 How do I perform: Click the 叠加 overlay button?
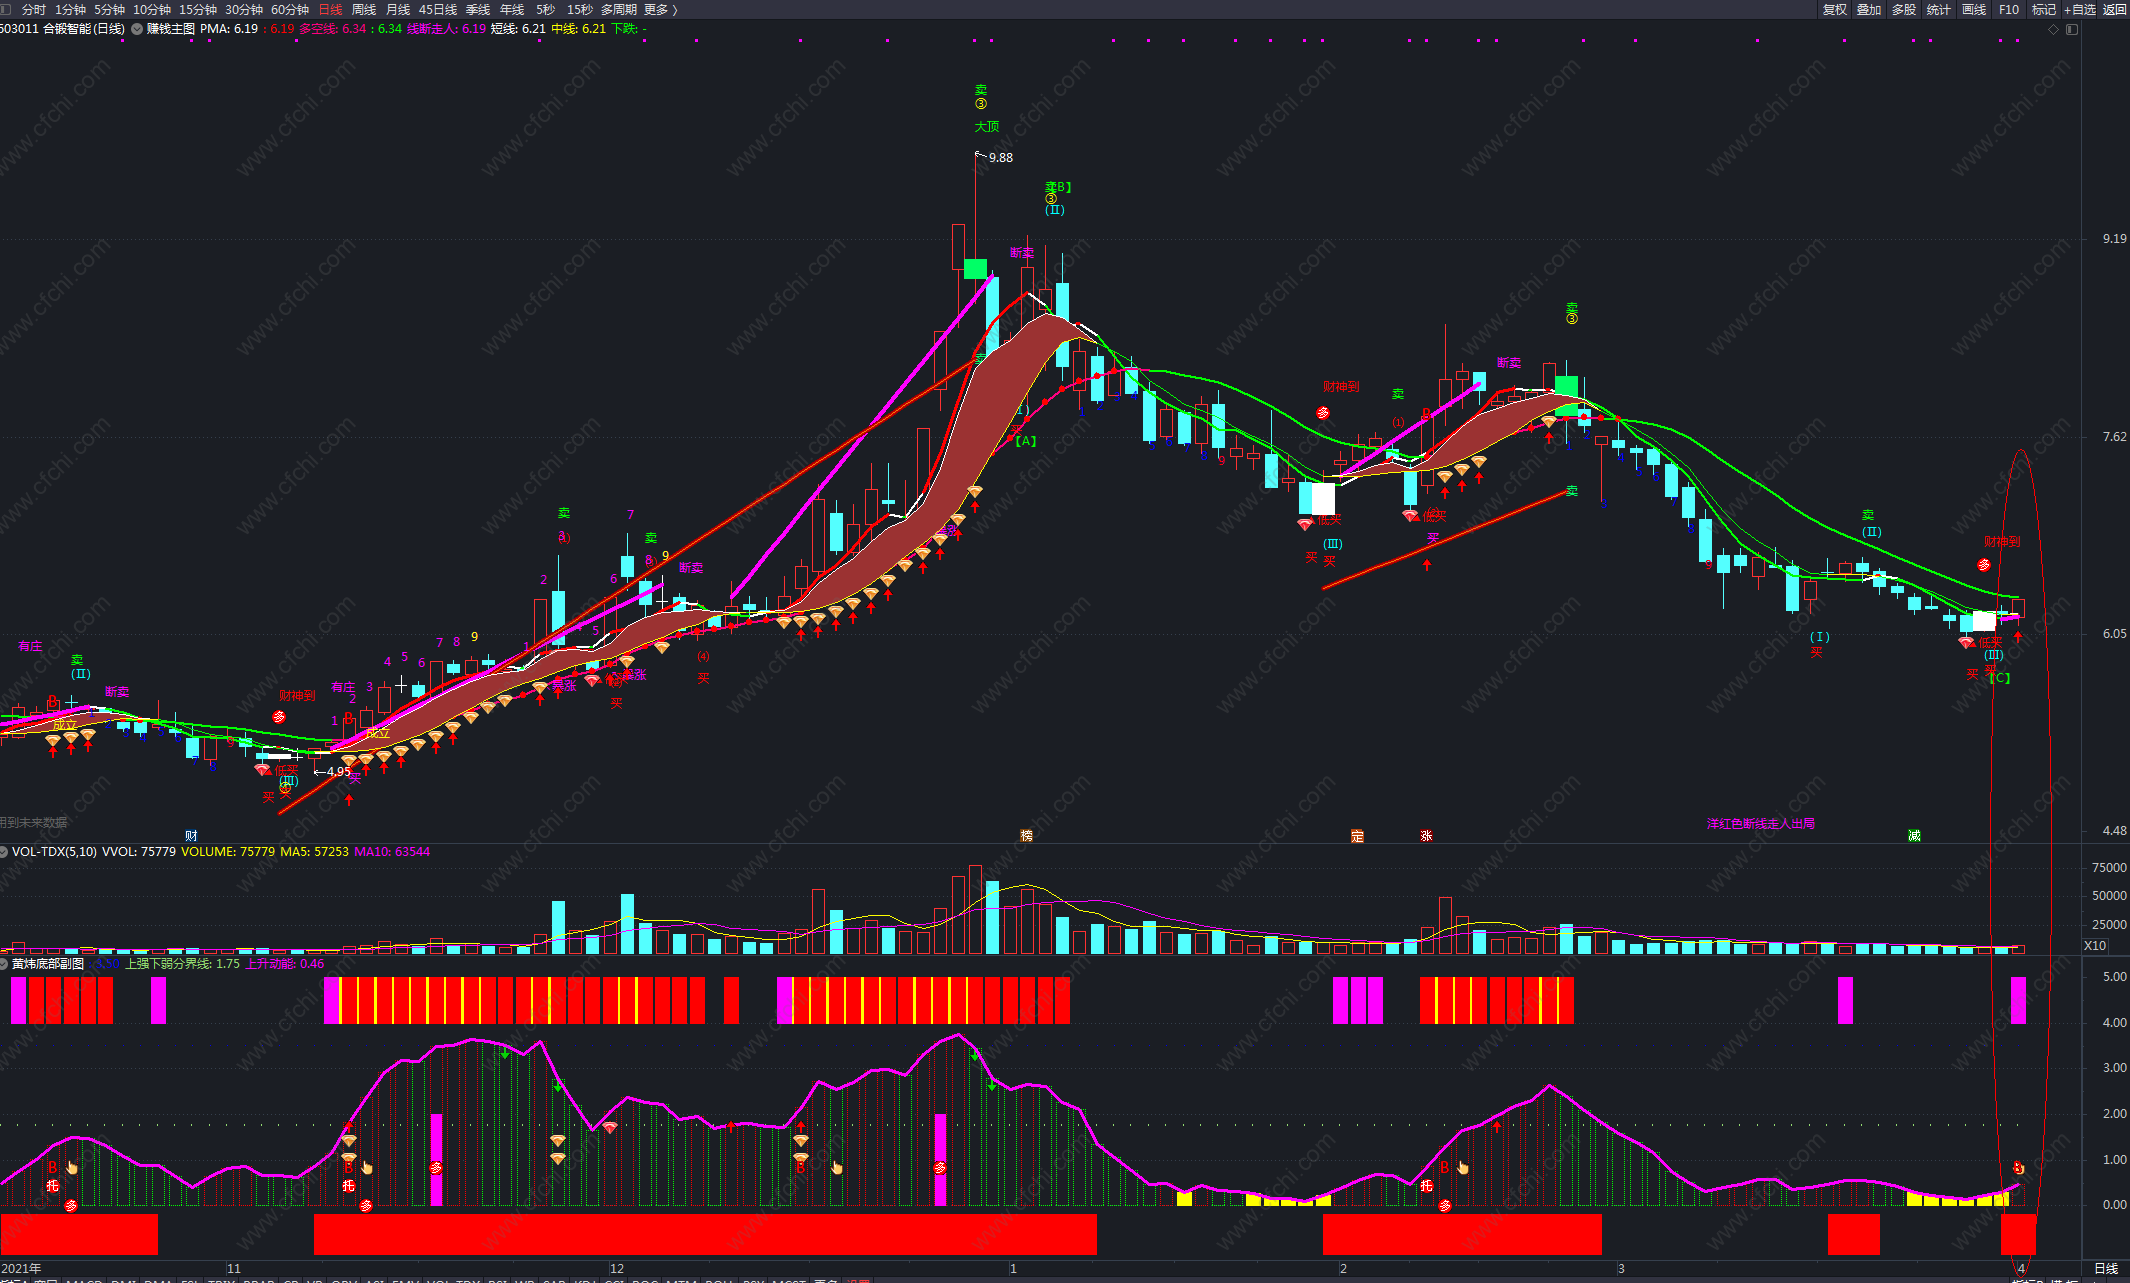(1869, 9)
